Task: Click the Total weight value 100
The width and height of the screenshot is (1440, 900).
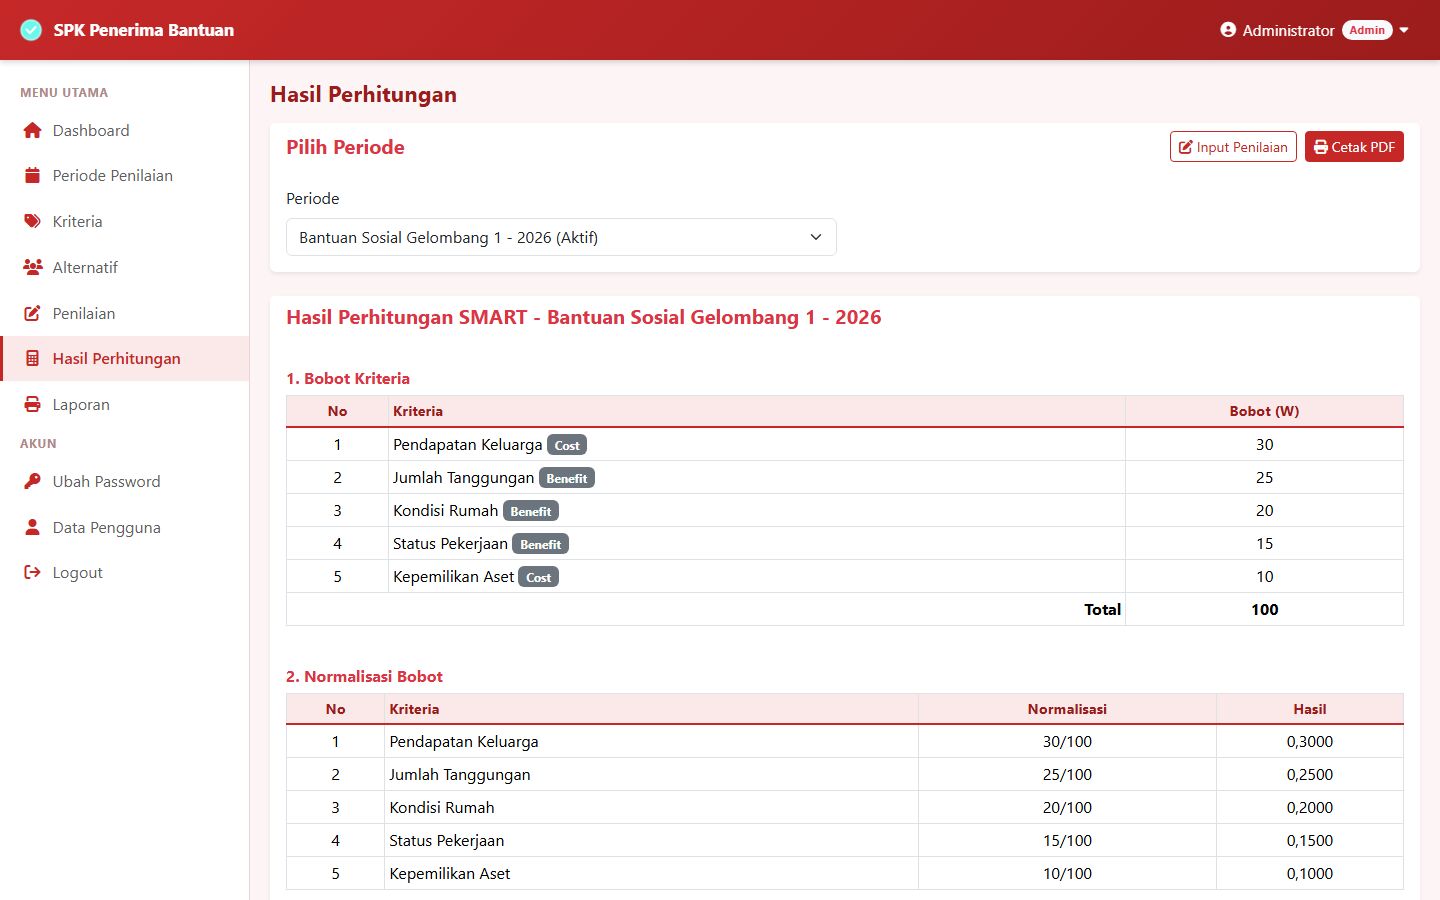Action: pyautogui.click(x=1264, y=610)
